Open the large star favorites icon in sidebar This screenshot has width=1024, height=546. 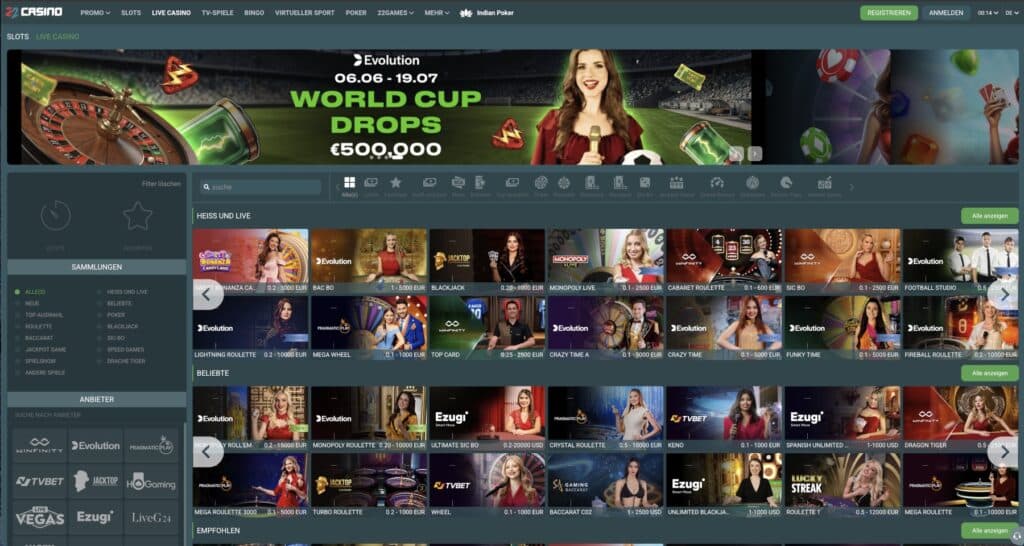point(138,216)
